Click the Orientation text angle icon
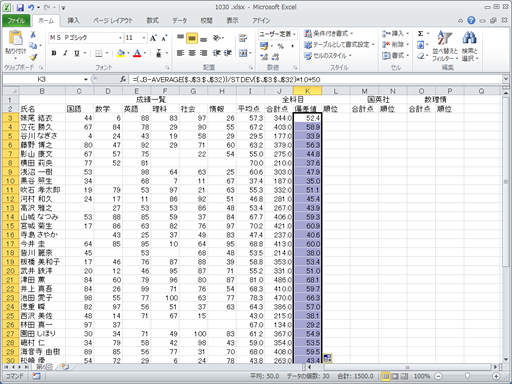 tap(217, 38)
